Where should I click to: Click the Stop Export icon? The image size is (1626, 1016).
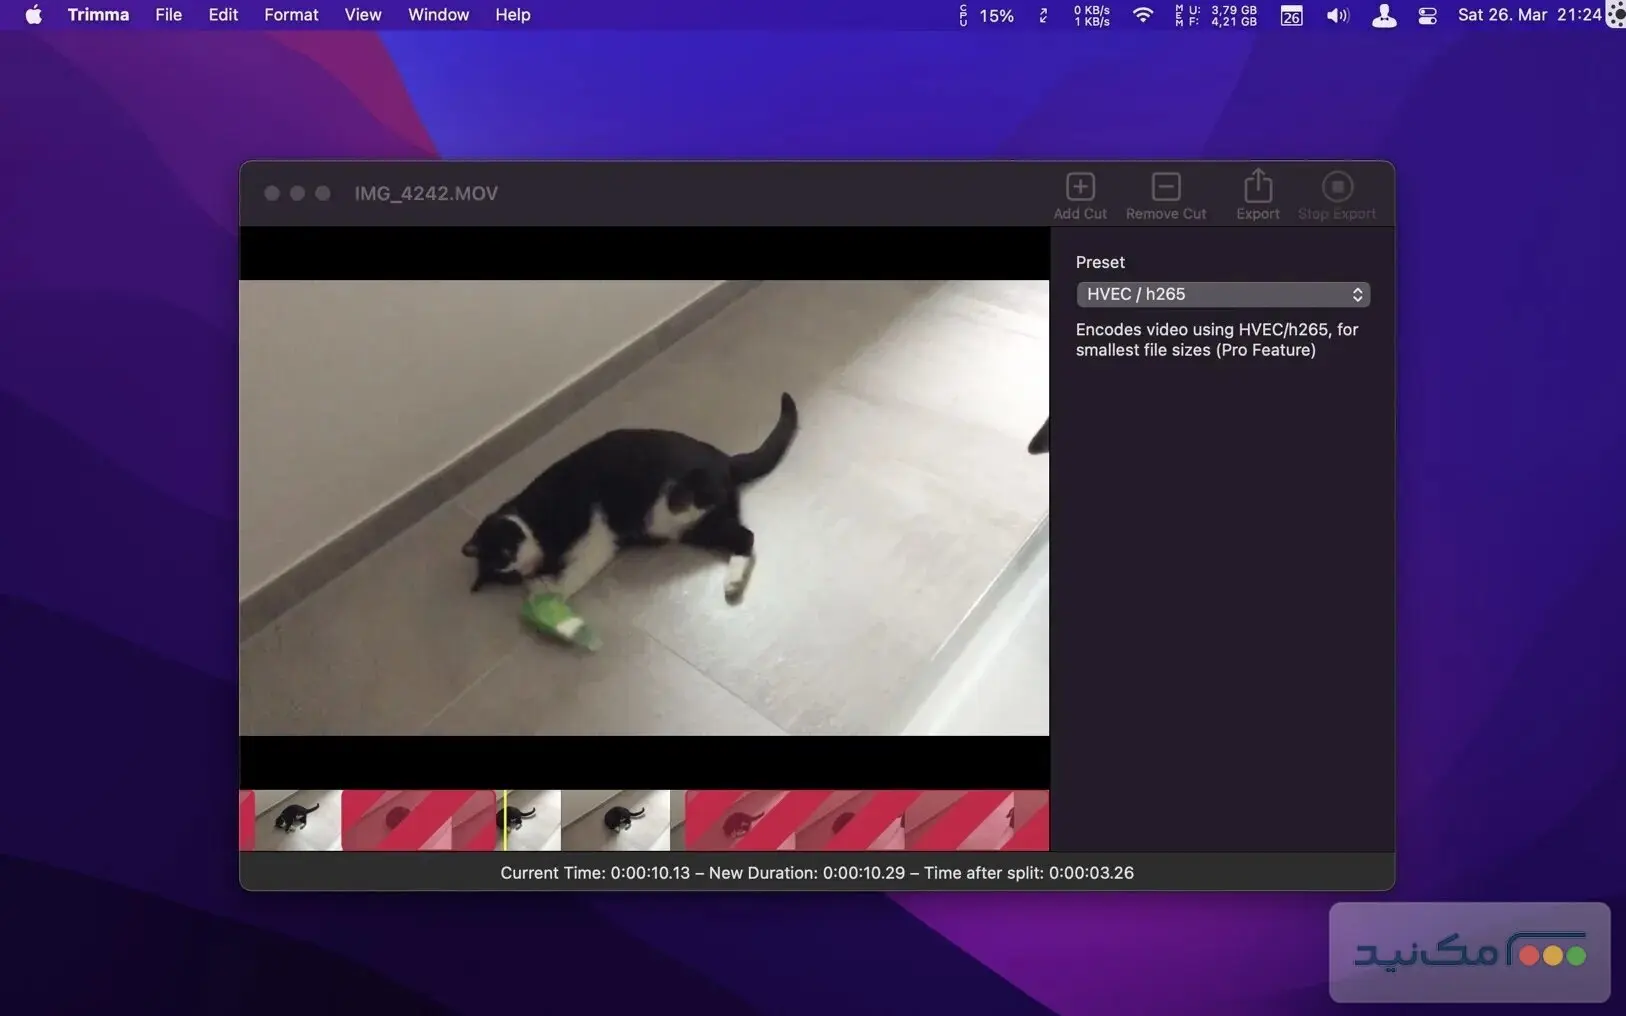point(1336,188)
